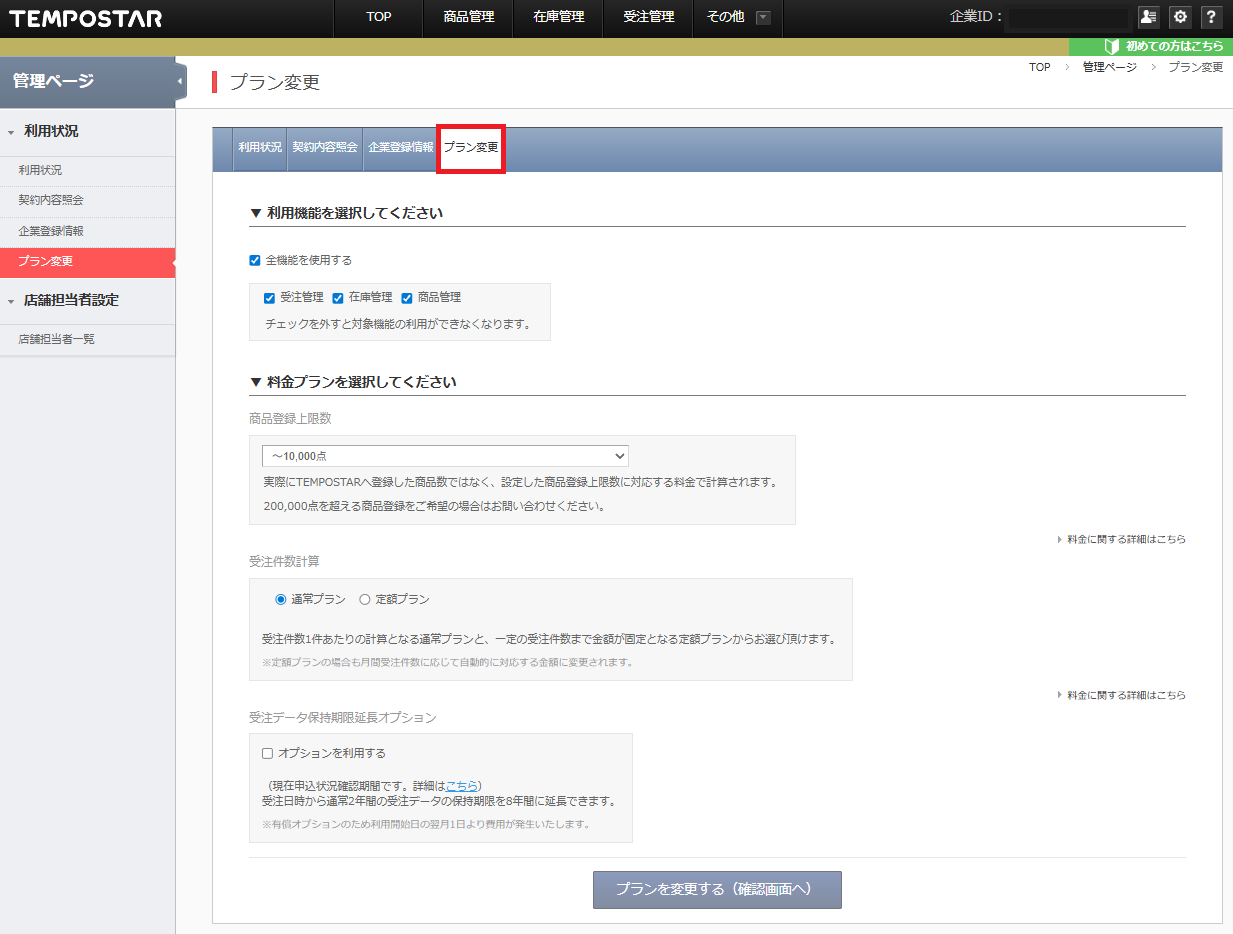Image resolution: width=1233 pixels, height=934 pixels.
Task: Click TOP in the breadcrumb trail
Action: pyautogui.click(x=1040, y=67)
